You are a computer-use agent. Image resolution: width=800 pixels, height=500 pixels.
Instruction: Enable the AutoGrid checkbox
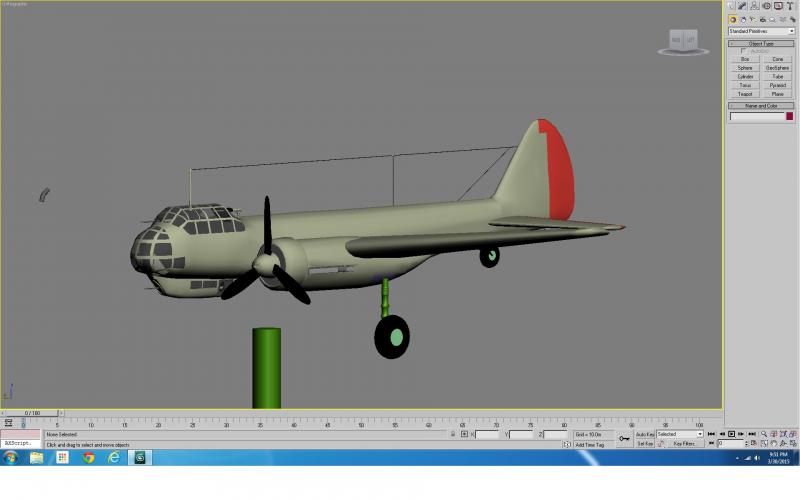743,51
